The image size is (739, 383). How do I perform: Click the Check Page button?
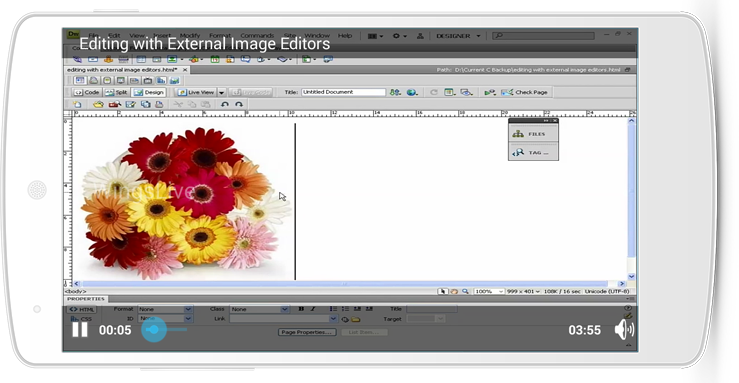coord(525,92)
